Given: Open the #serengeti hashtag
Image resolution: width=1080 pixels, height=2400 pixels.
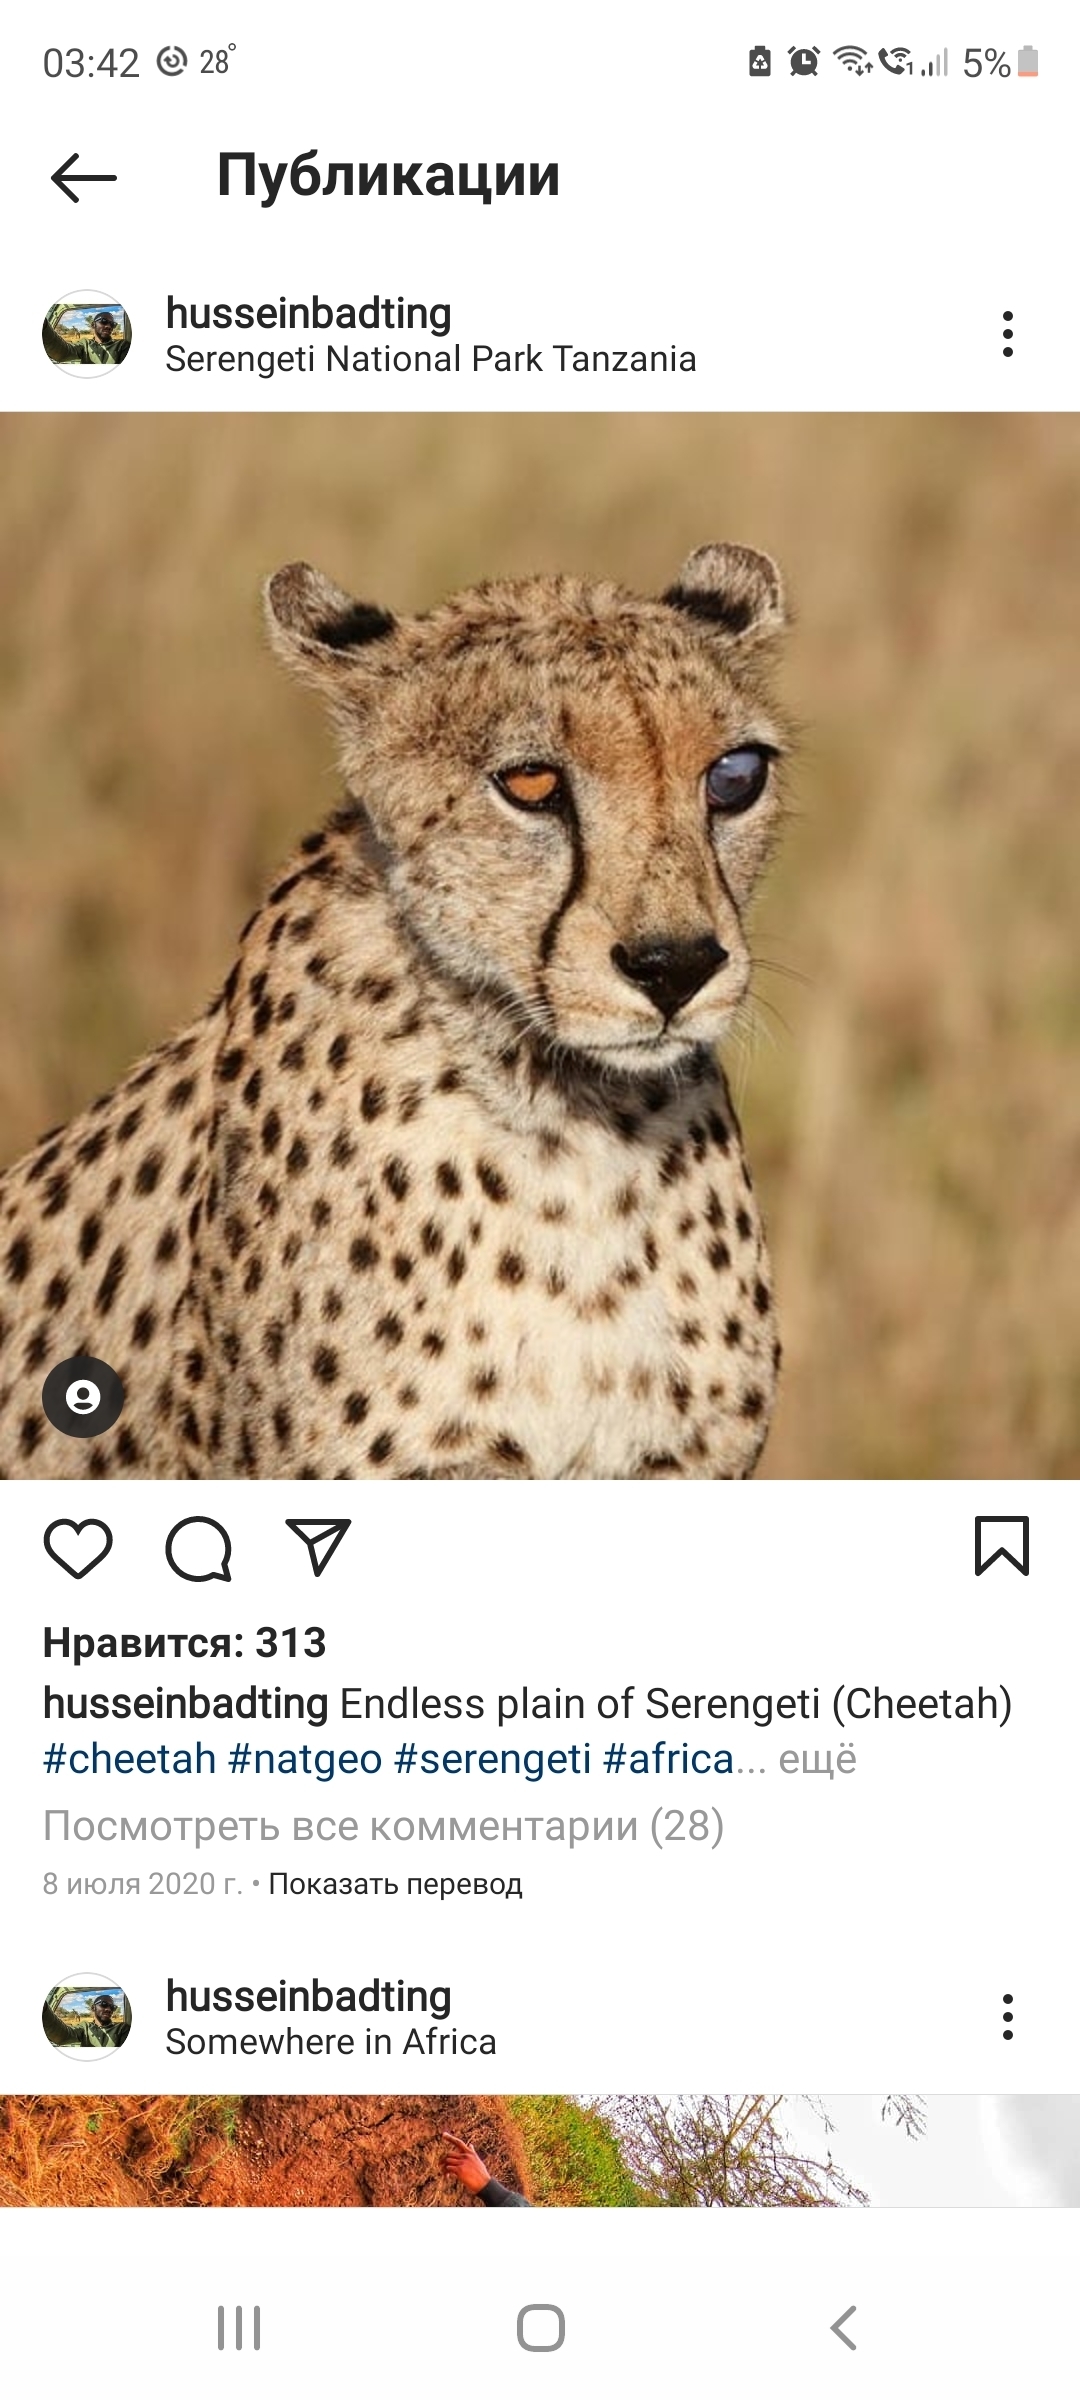Looking at the screenshot, I should click(x=493, y=1759).
